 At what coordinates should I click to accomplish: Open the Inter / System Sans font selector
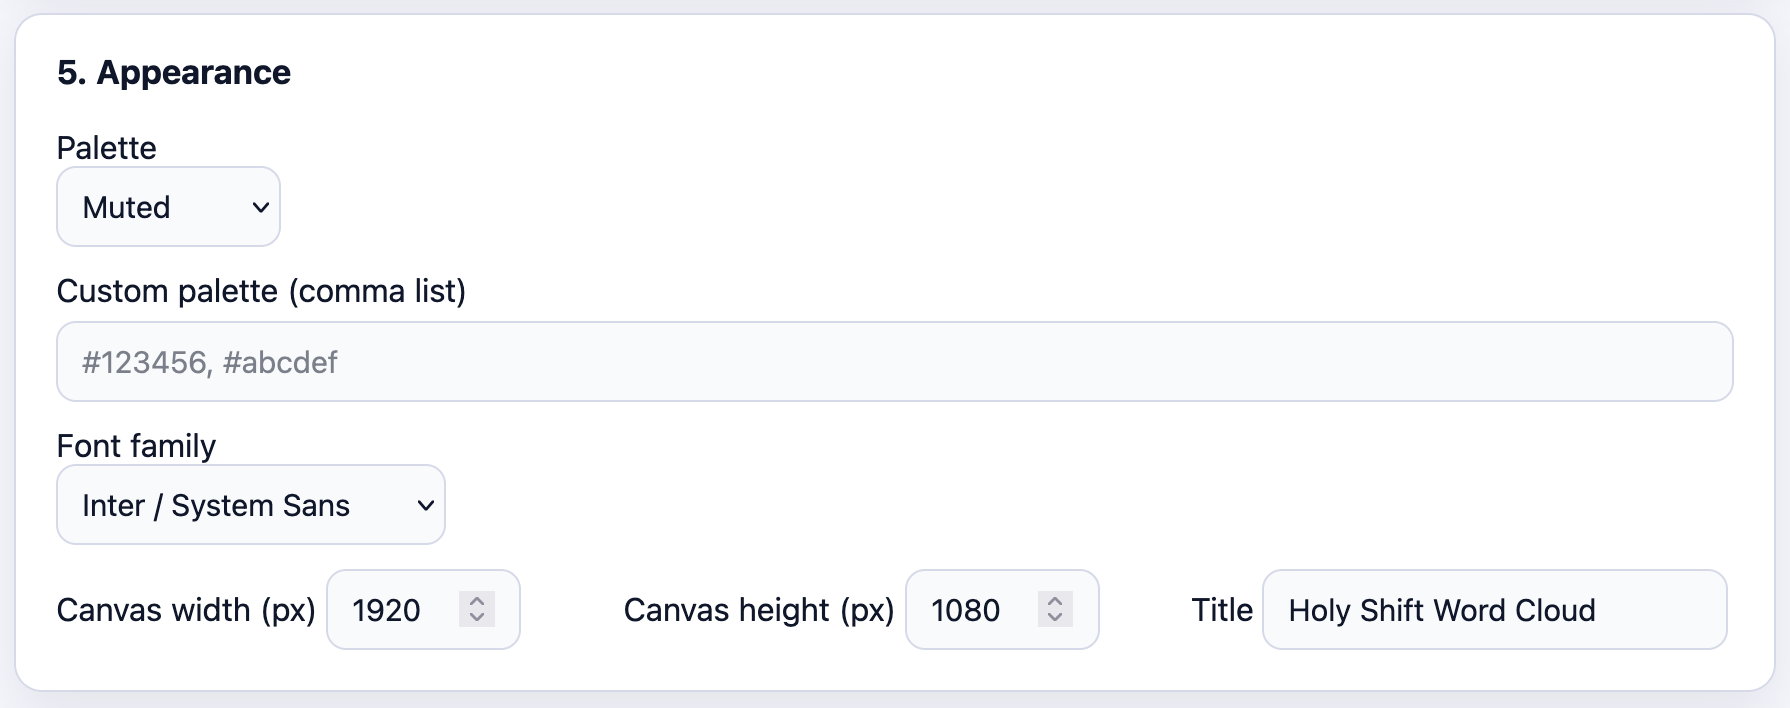(x=230, y=505)
